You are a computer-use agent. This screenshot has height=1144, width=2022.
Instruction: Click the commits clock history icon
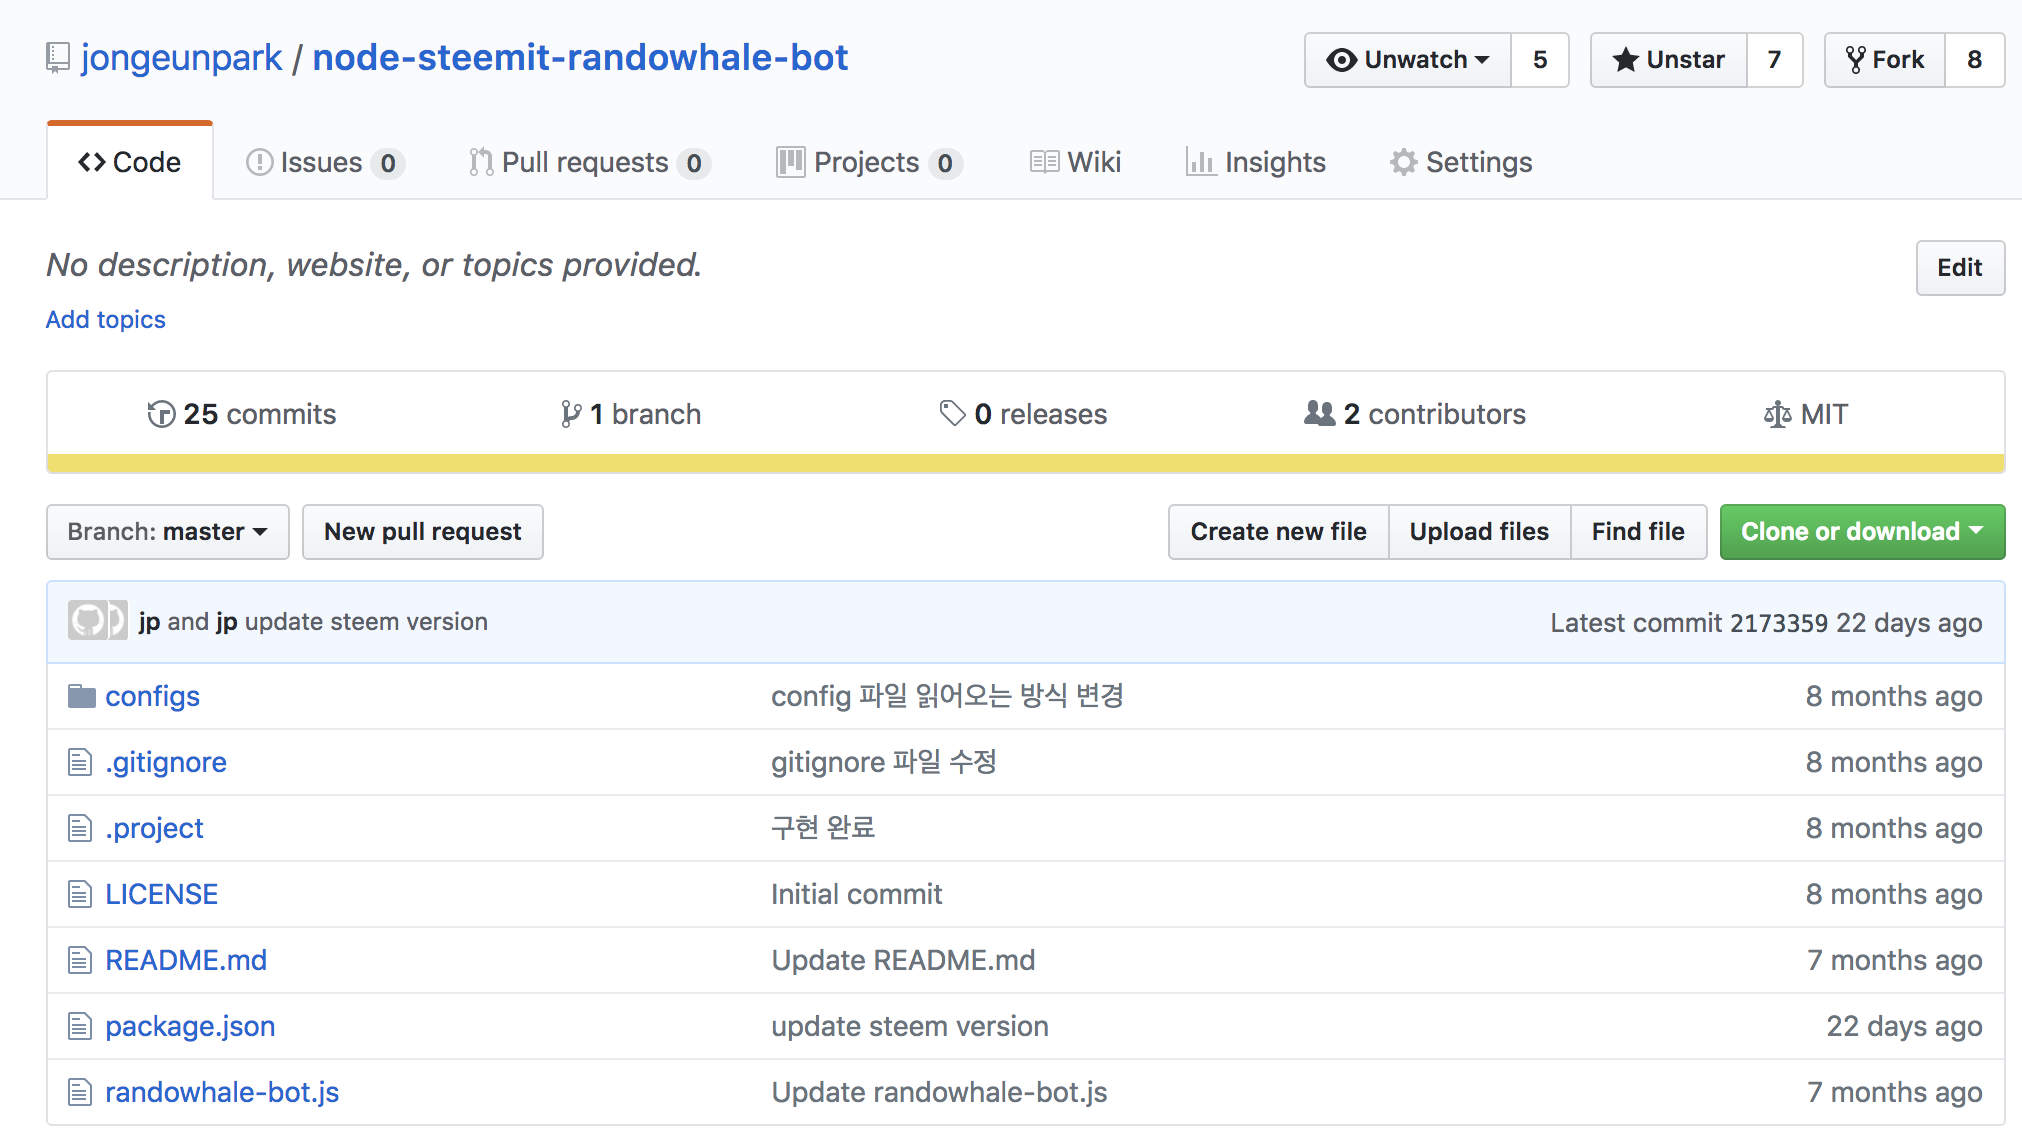point(161,414)
